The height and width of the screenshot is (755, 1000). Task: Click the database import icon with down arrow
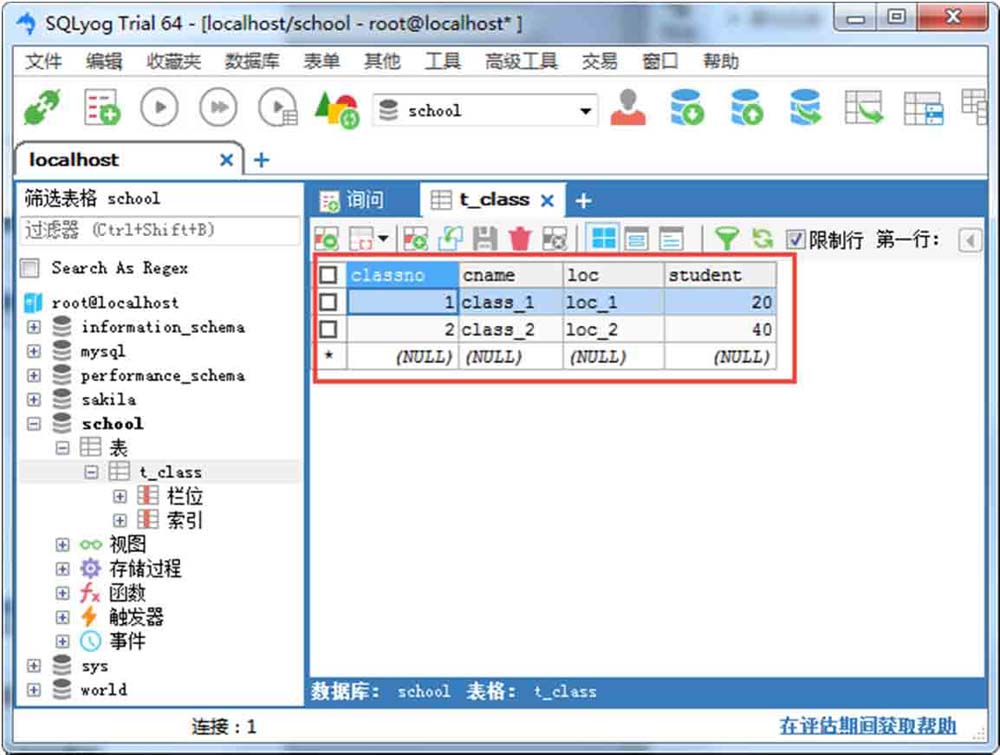pos(687,107)
